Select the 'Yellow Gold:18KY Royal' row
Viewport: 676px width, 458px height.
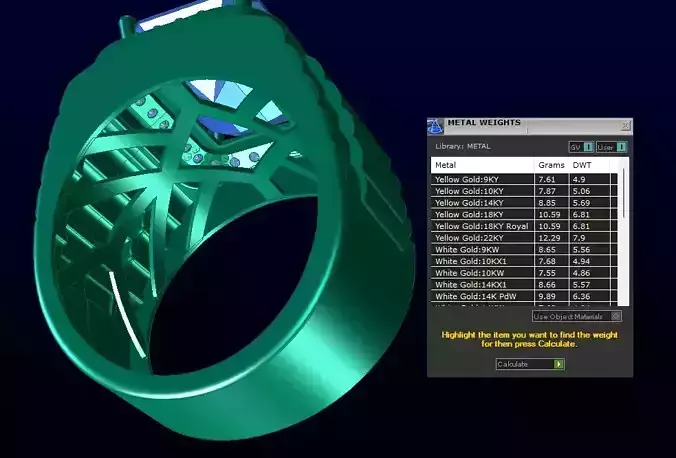pos(524,226)
